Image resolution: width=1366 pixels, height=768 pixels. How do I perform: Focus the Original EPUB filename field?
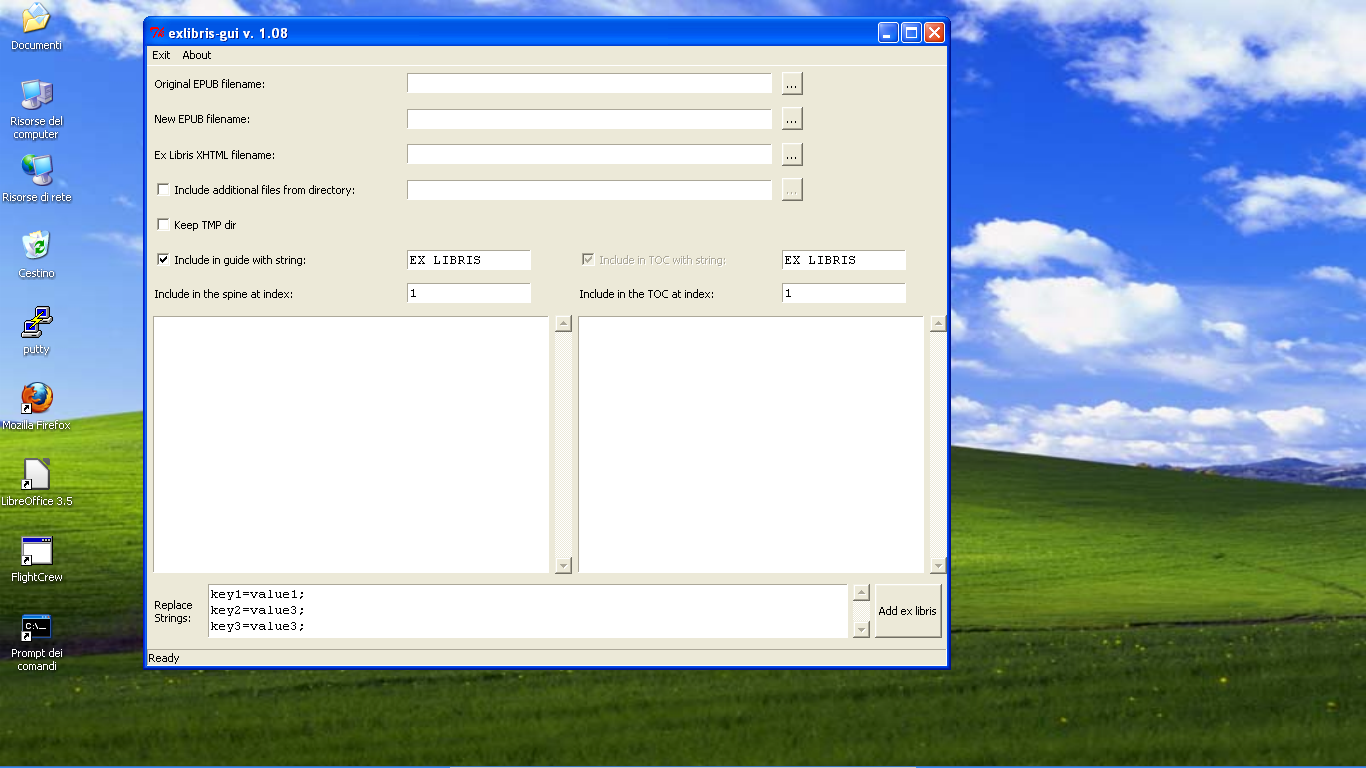click(x=590, y=84)
